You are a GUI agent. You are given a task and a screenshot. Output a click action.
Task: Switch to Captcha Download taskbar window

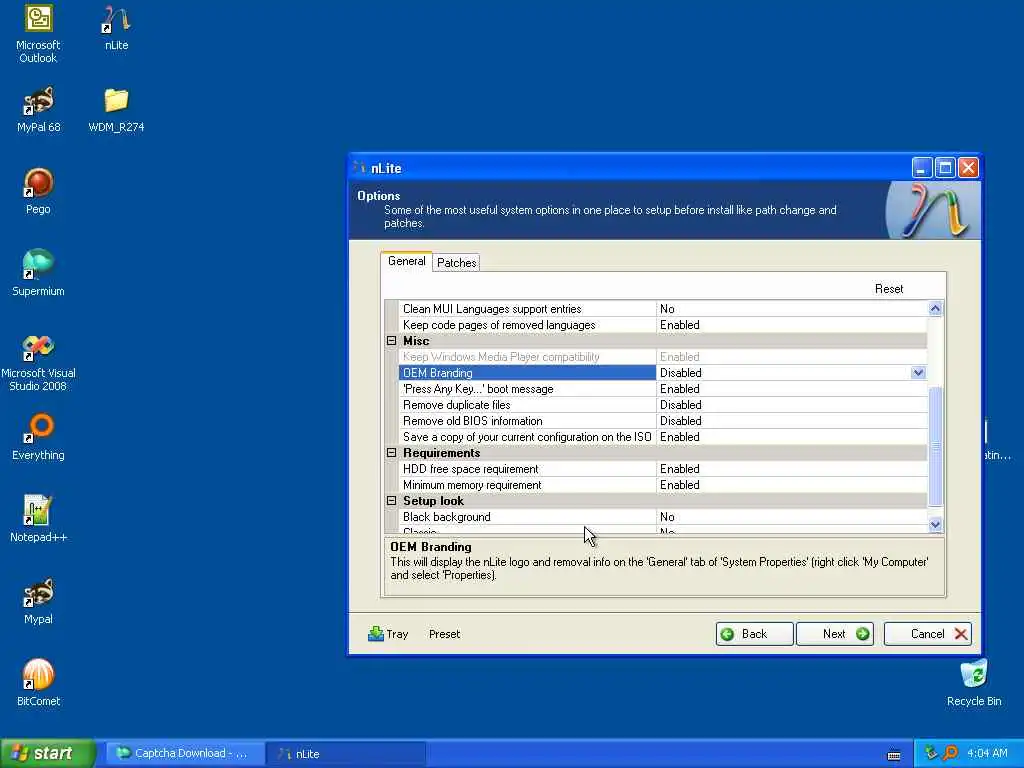(x=185, y=753)
